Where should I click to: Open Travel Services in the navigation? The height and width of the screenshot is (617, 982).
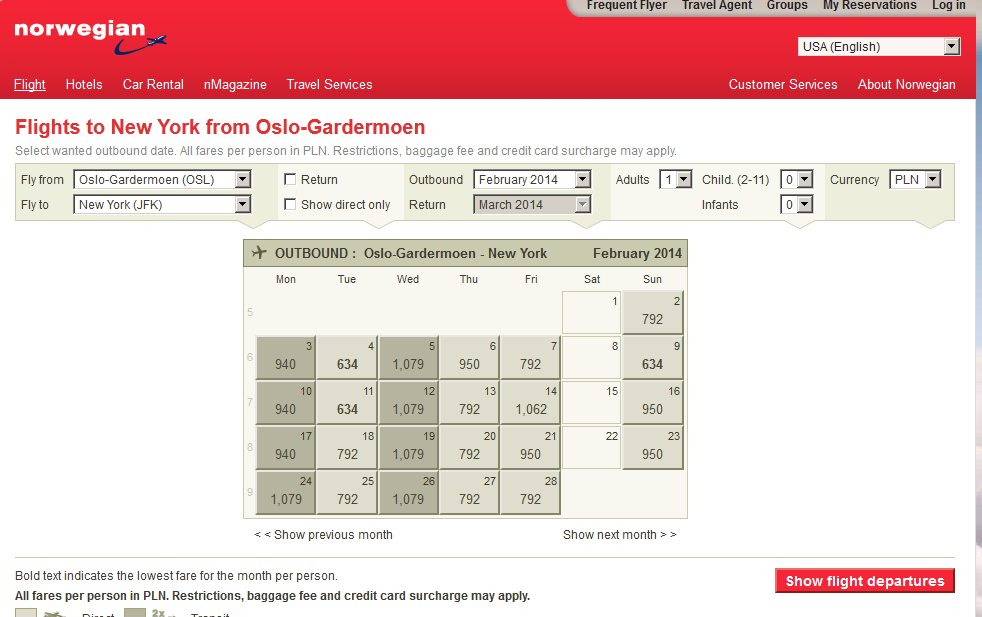[x=329, y=84]
